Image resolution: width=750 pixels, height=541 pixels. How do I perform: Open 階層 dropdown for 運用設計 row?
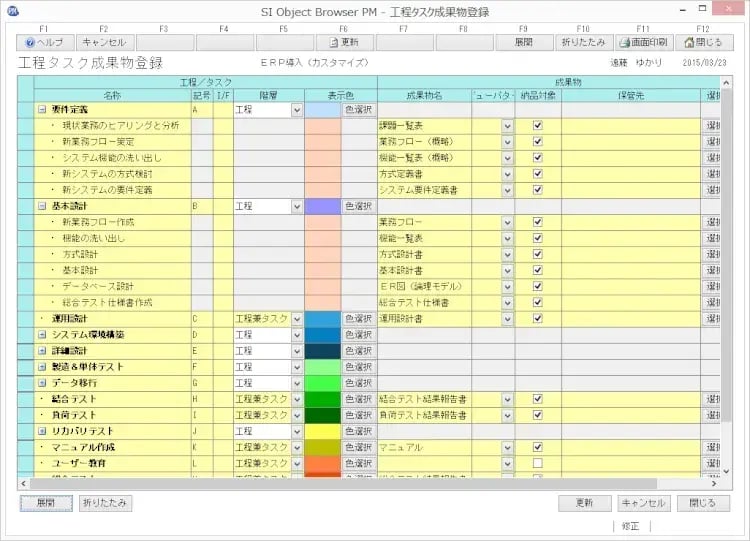(296, 318)
